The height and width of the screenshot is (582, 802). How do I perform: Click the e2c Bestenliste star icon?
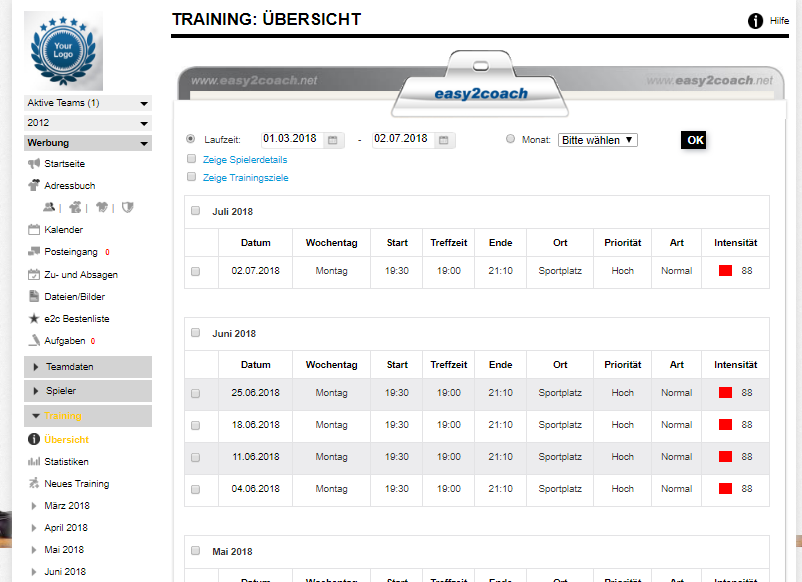pos(34,319)
